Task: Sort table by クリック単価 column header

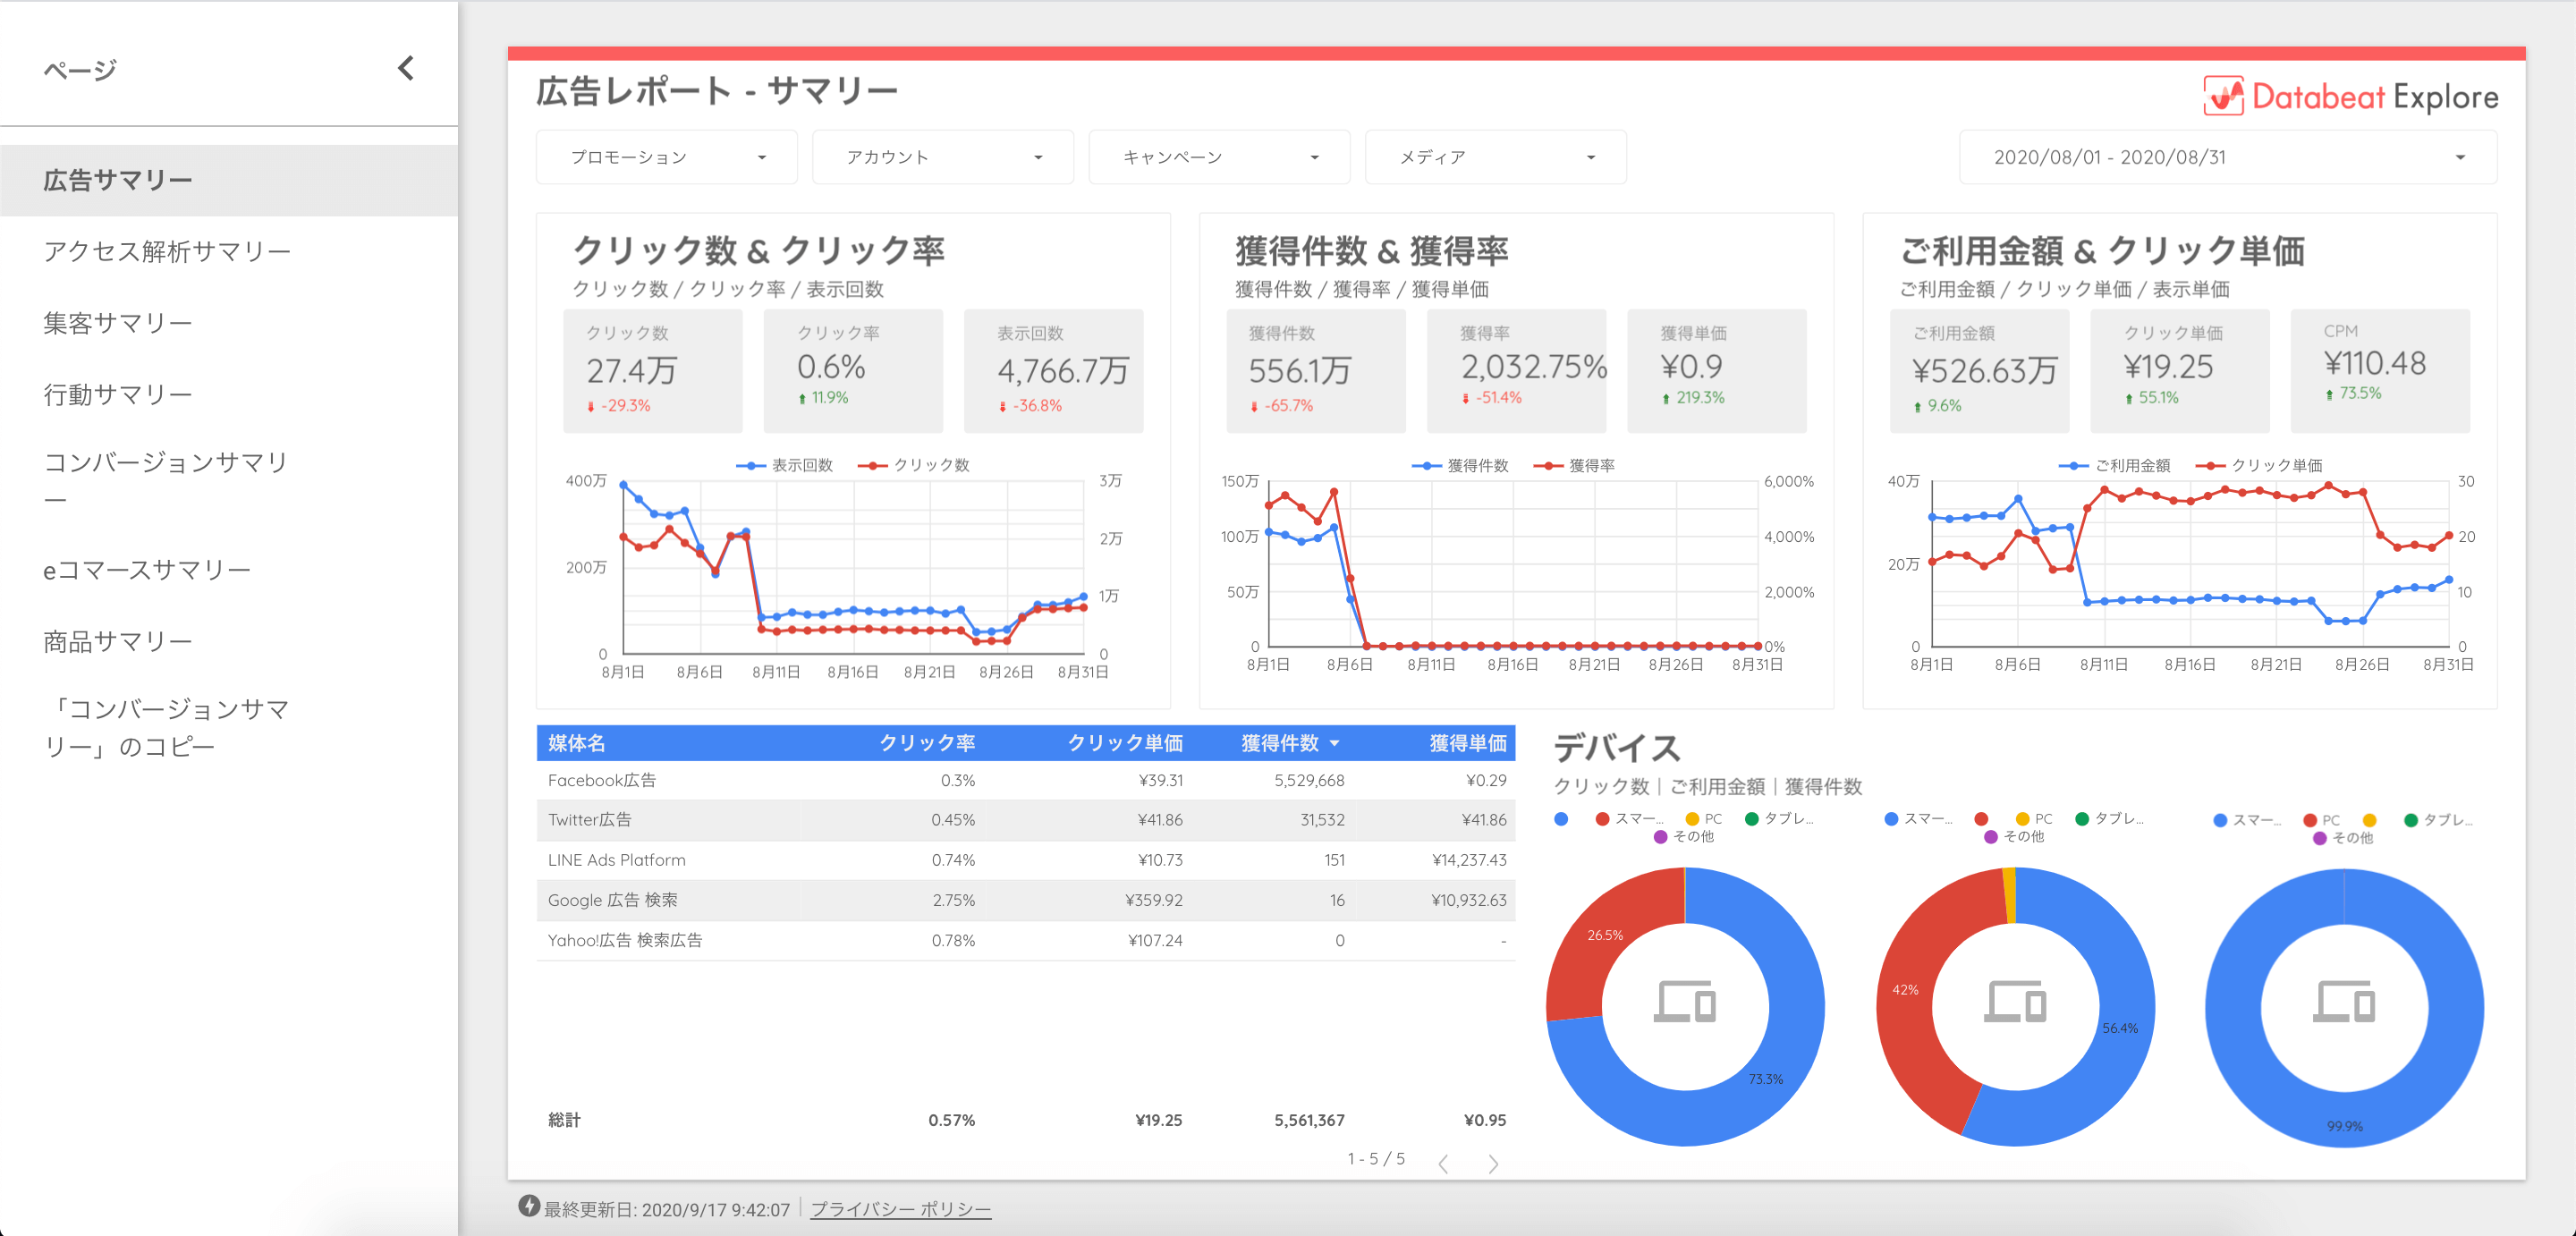Action: (x=1125, y=743)
